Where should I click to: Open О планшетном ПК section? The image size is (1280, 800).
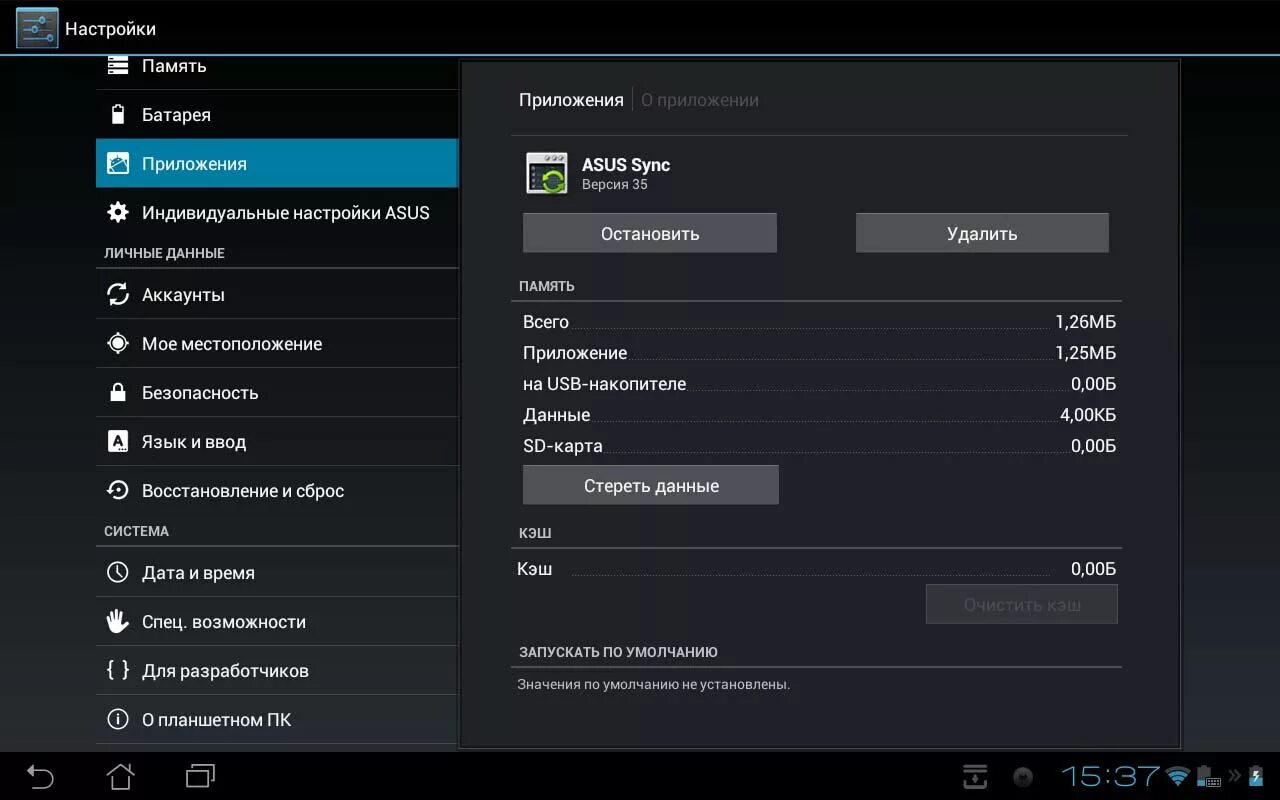click(x=277, y=720)
